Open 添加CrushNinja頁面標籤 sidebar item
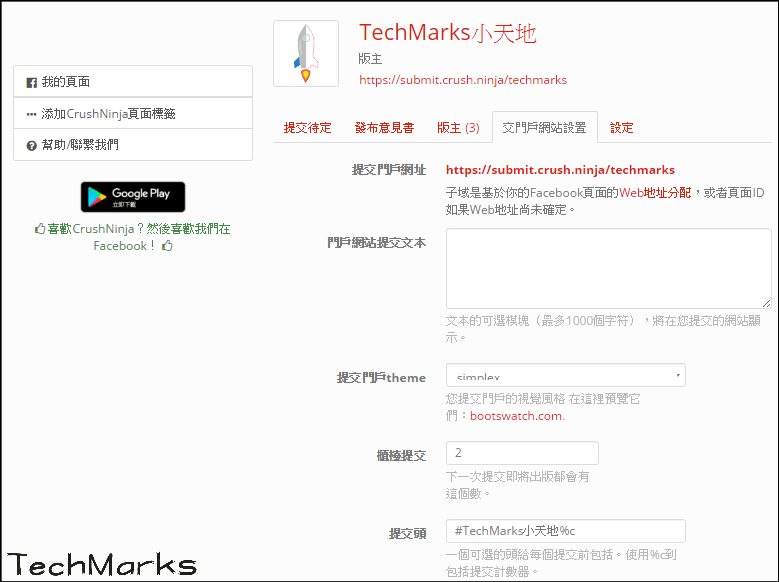The height and width of the screenshot is (582, 779). pyautogui.click(x=133, y=113)
